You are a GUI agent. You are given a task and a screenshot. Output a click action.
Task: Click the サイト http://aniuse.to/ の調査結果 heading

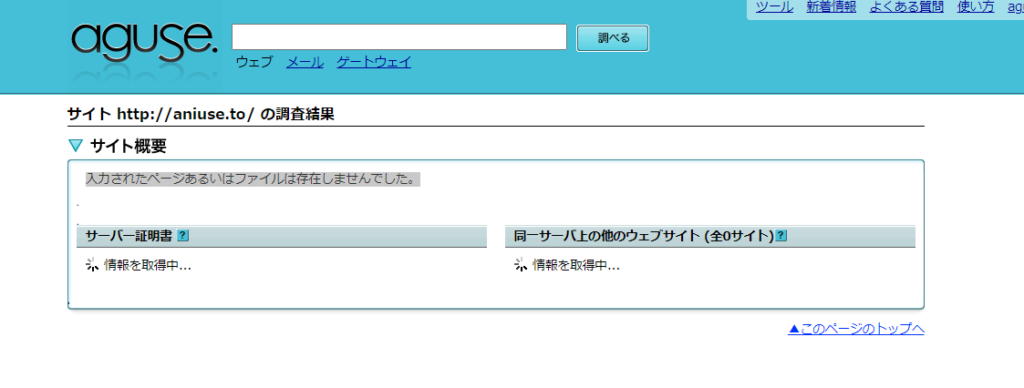coord(201,114)
